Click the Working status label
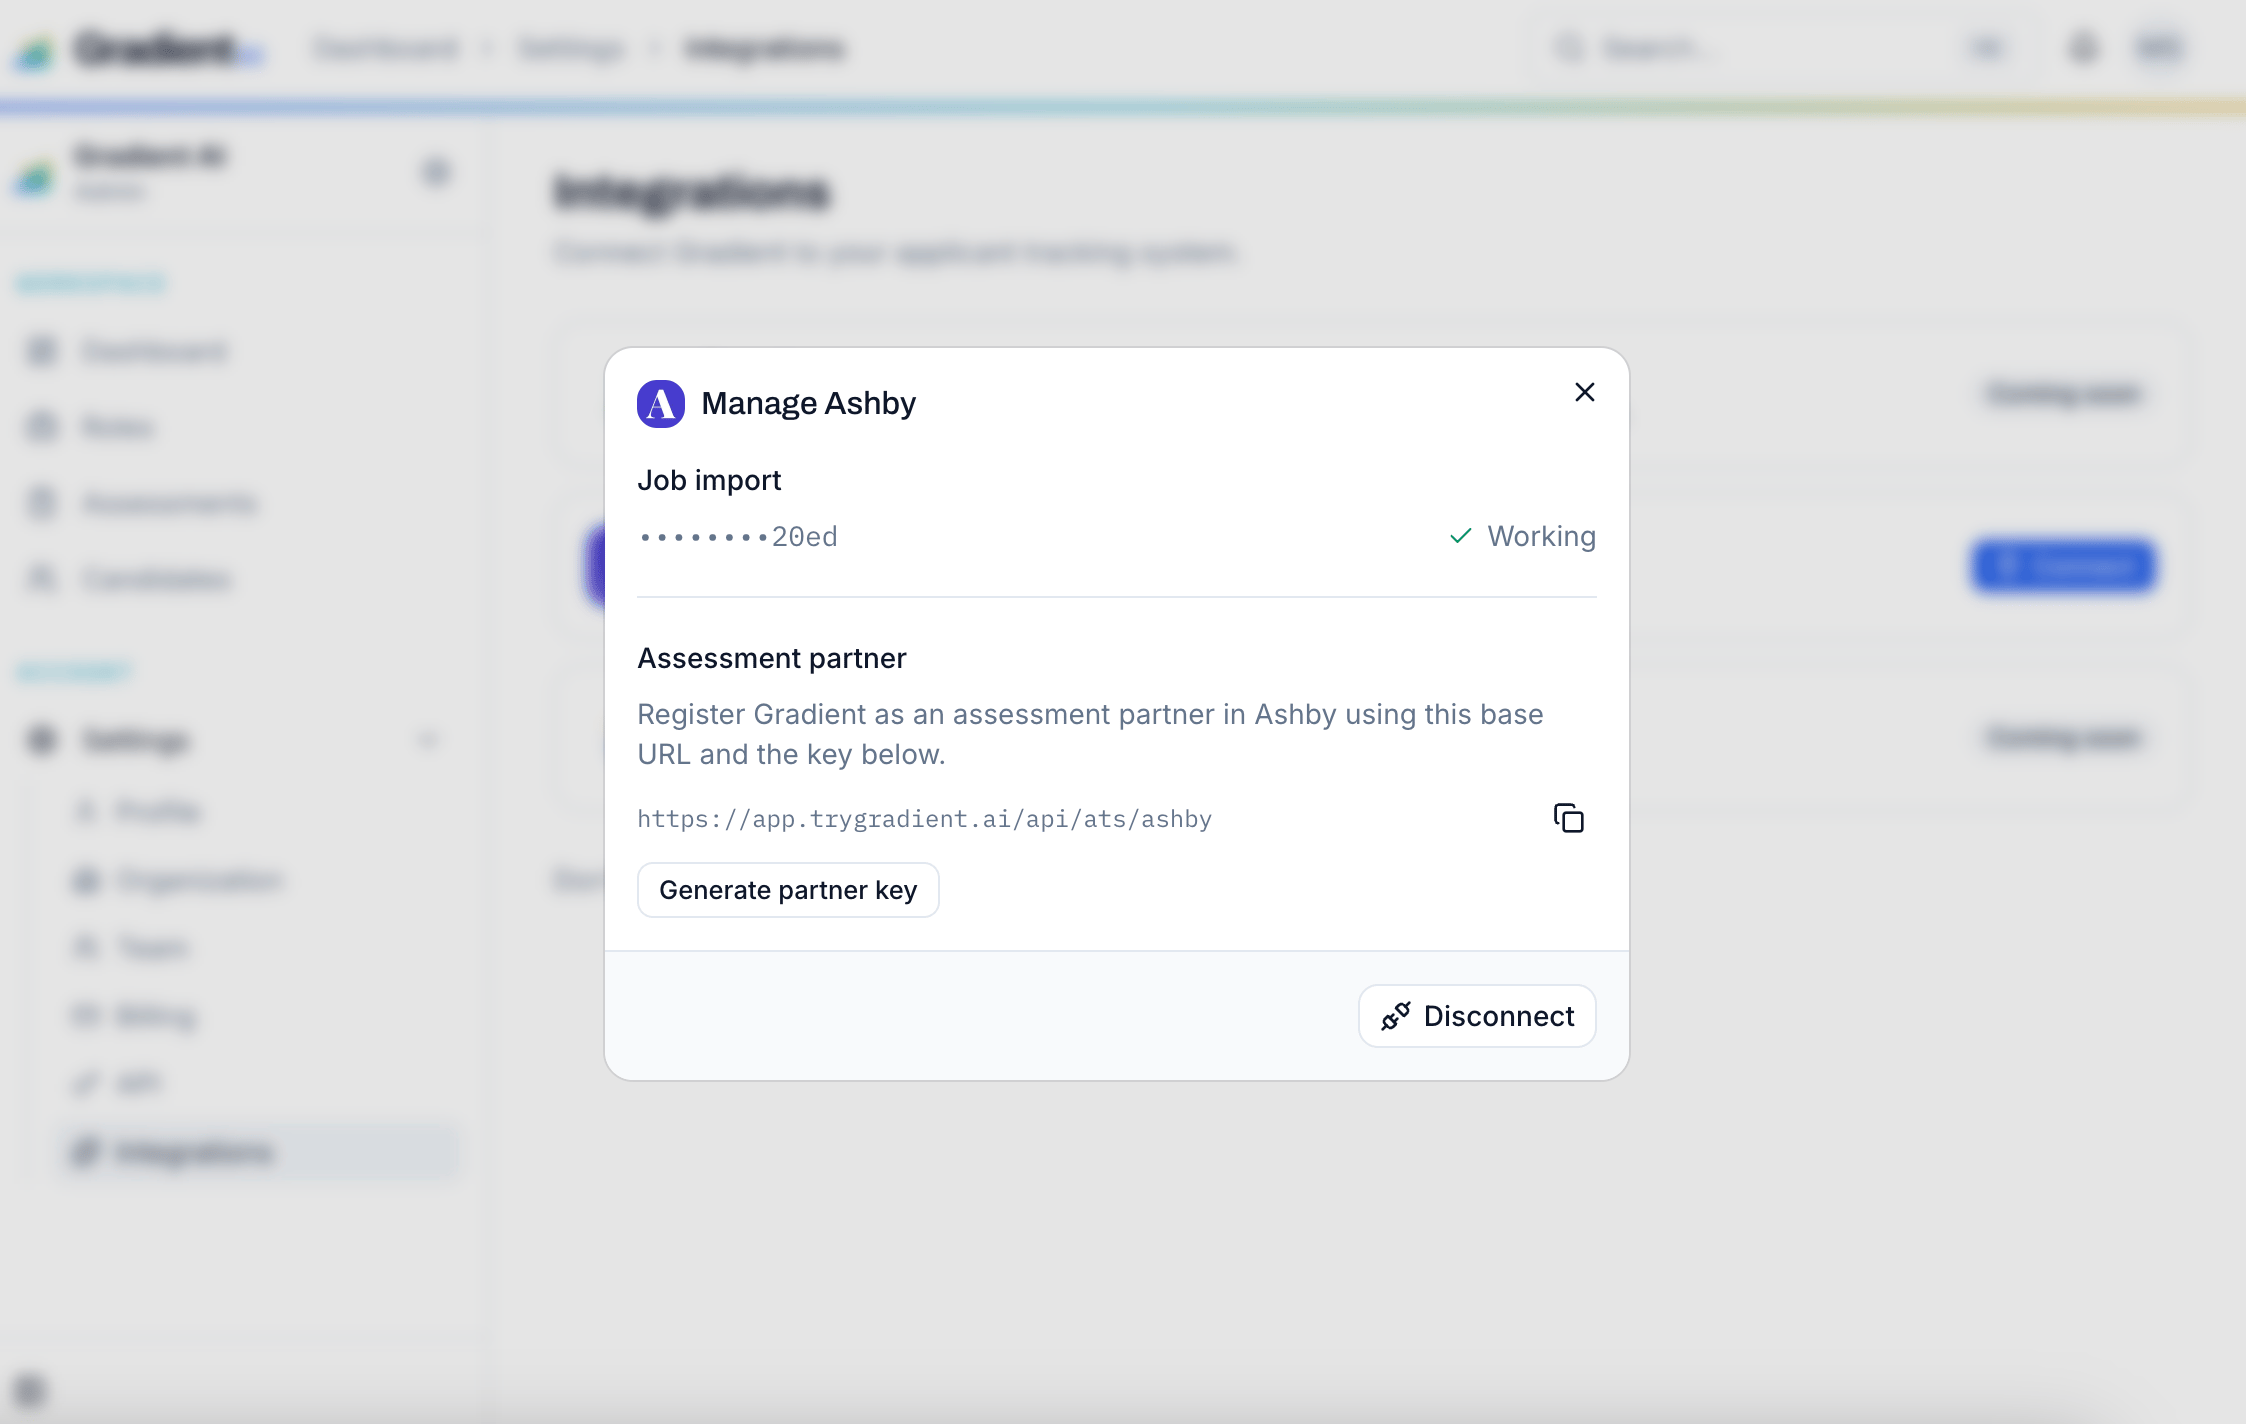Screen dimensions: 2246x1424 coord(1541,536)
